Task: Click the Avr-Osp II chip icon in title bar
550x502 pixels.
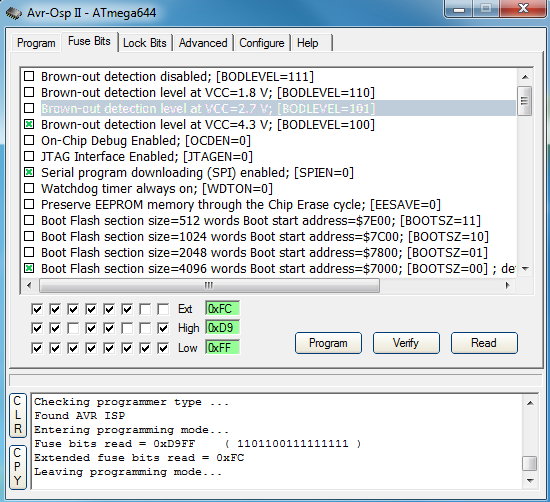Action: coord(14,13)
